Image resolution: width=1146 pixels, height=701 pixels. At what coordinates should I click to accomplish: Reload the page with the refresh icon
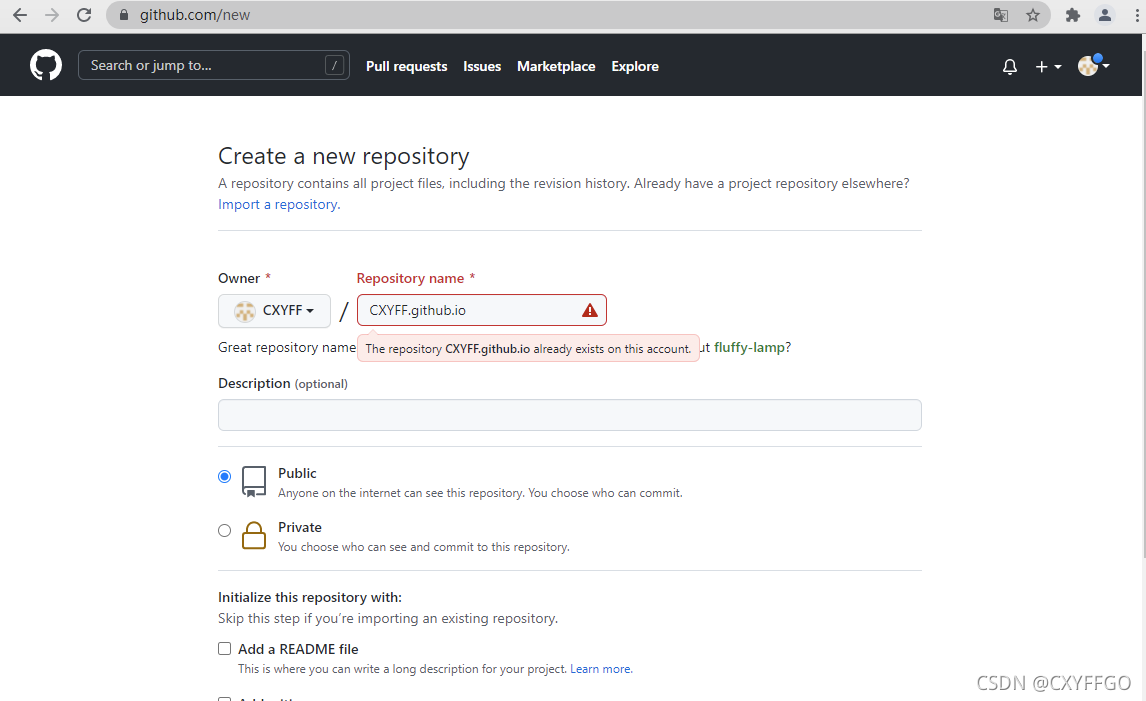tap(84, 15)
